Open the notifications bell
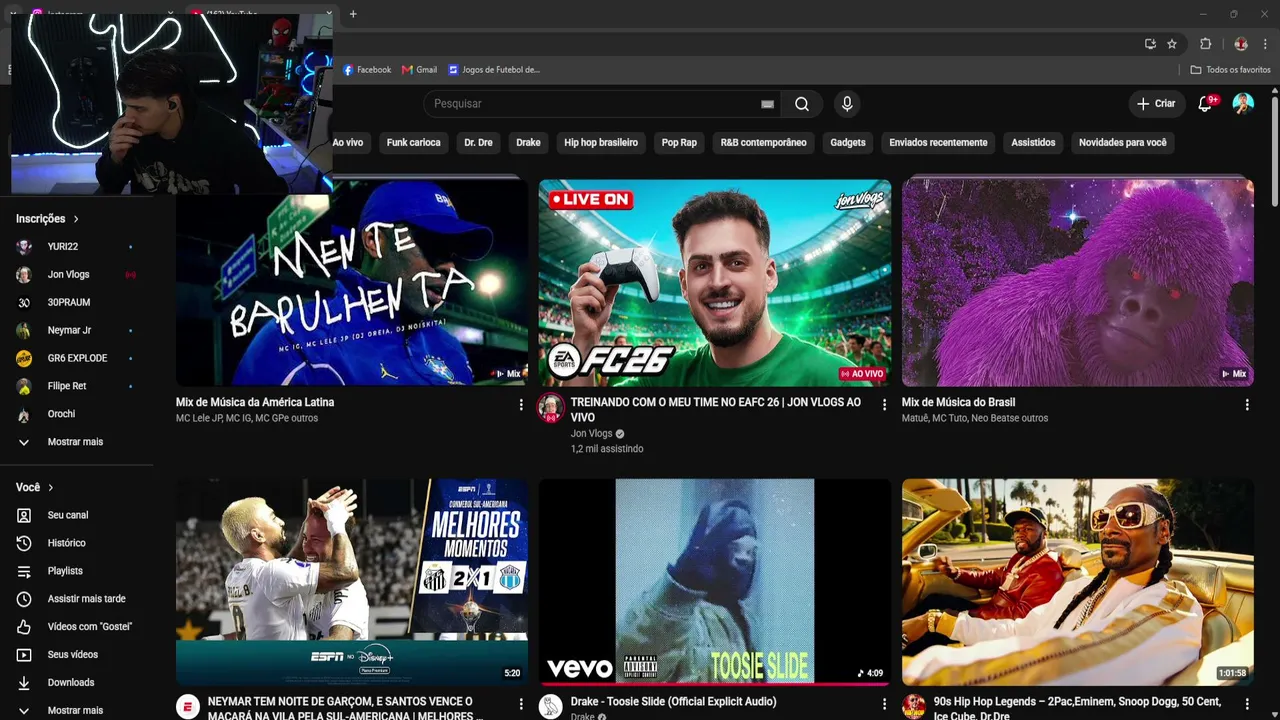Image resolution: width=1280 pixels, height=720 pixels. [x=1205, y=104]
